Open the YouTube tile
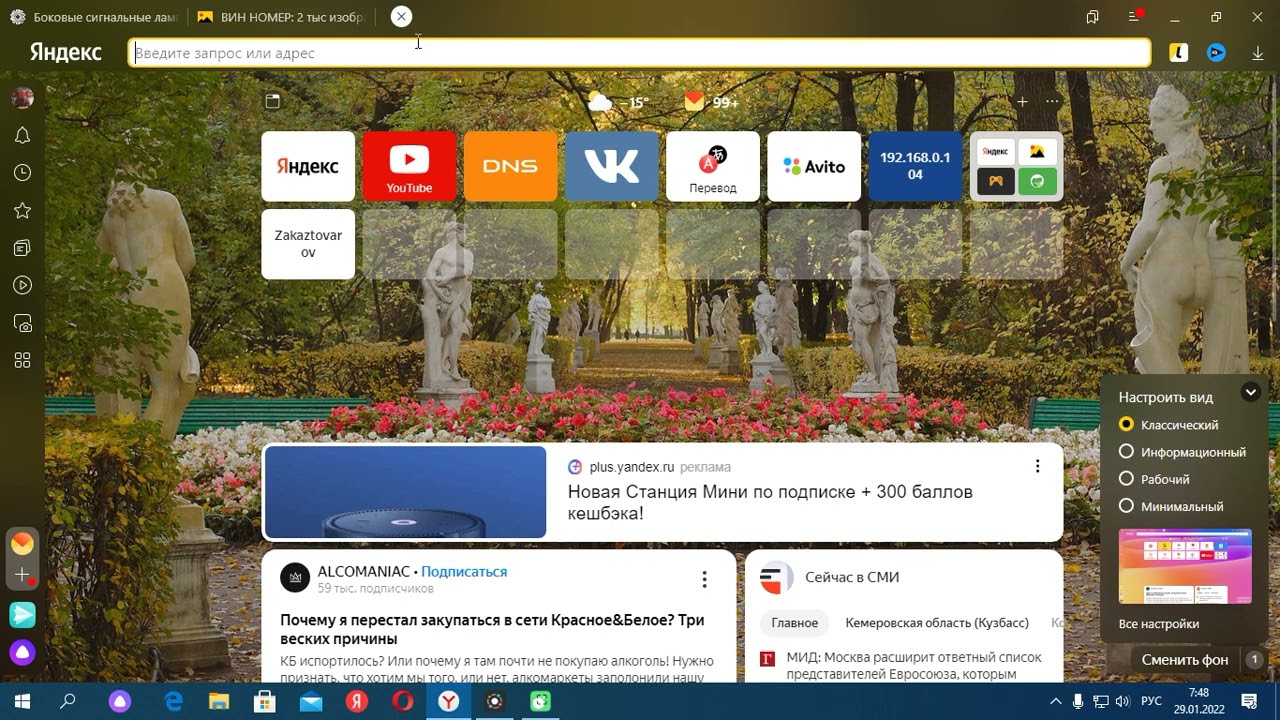The image size is (1280, 720). [409, 166]
